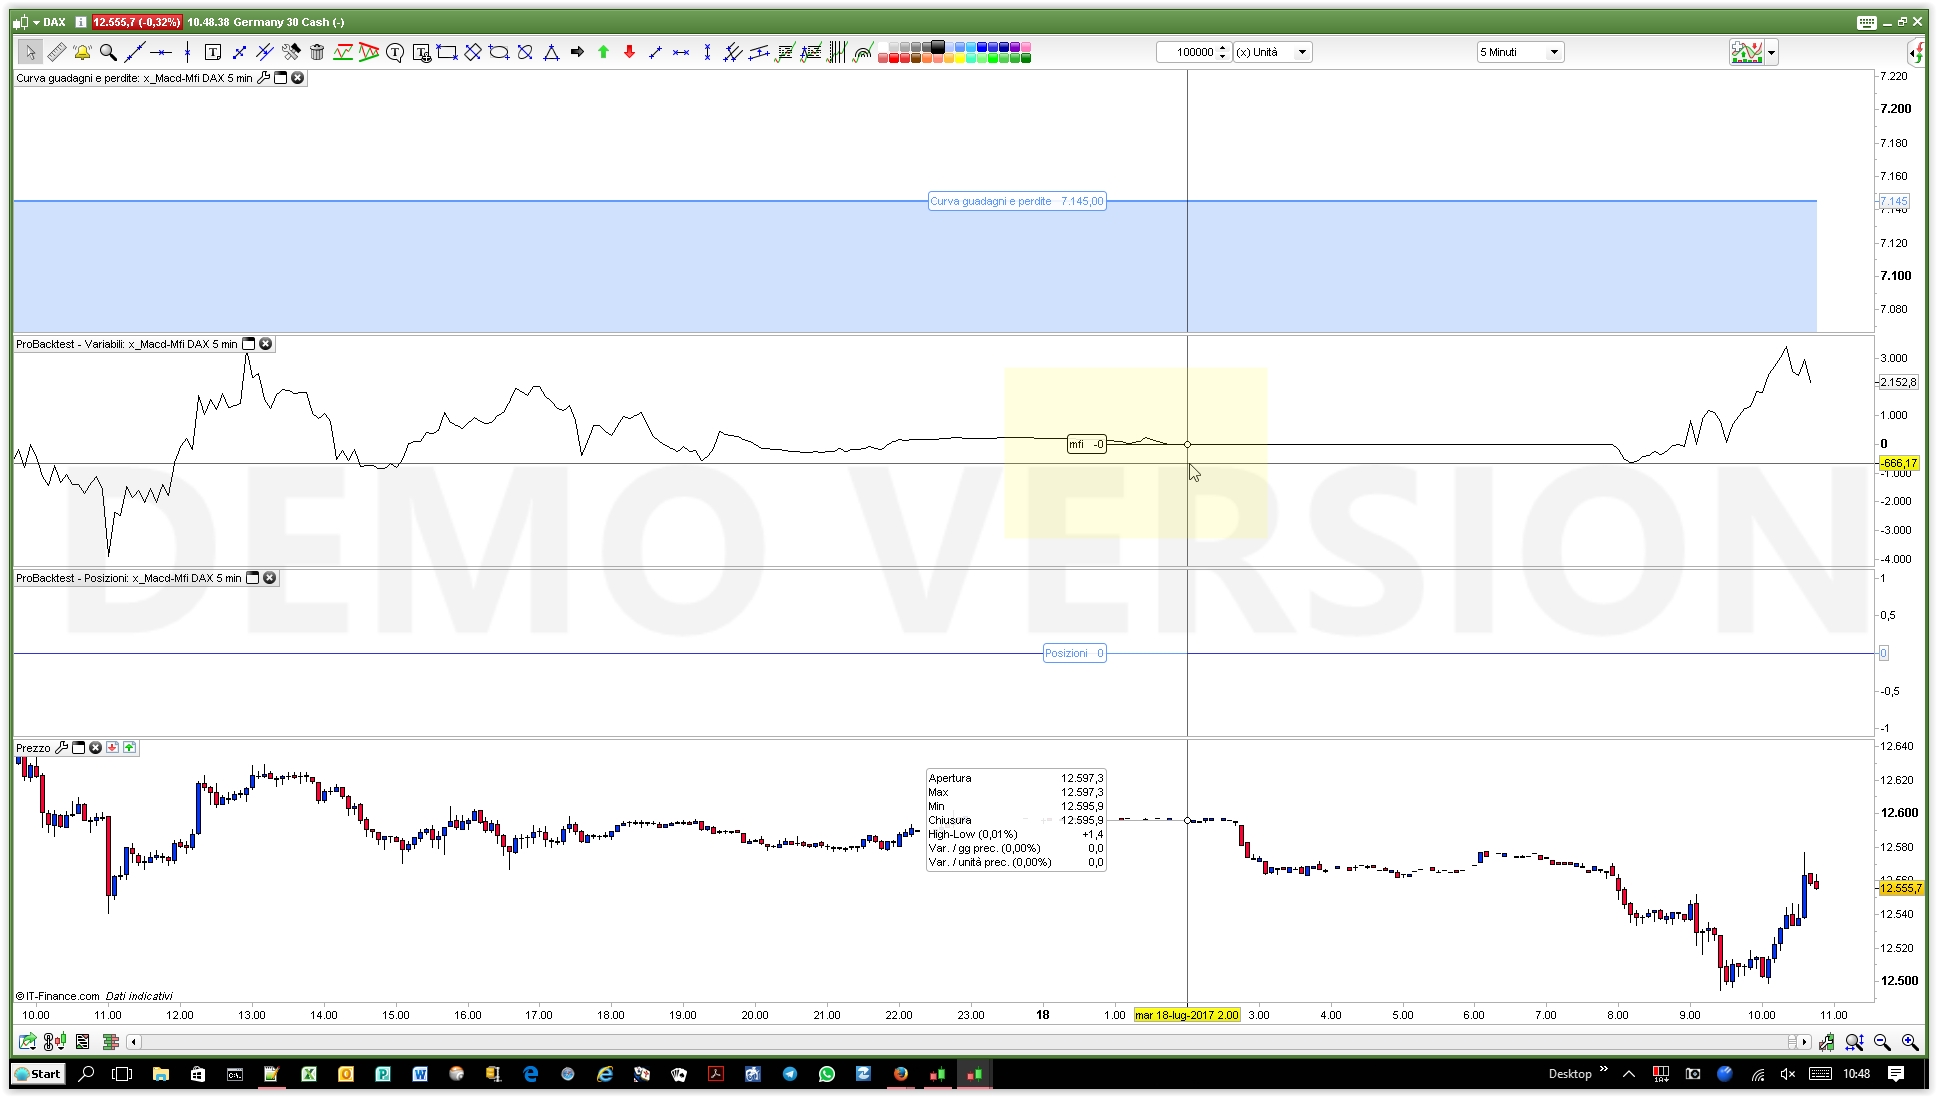
Task: Insert a red down arrow marker
Action: (x=629, y=52)
